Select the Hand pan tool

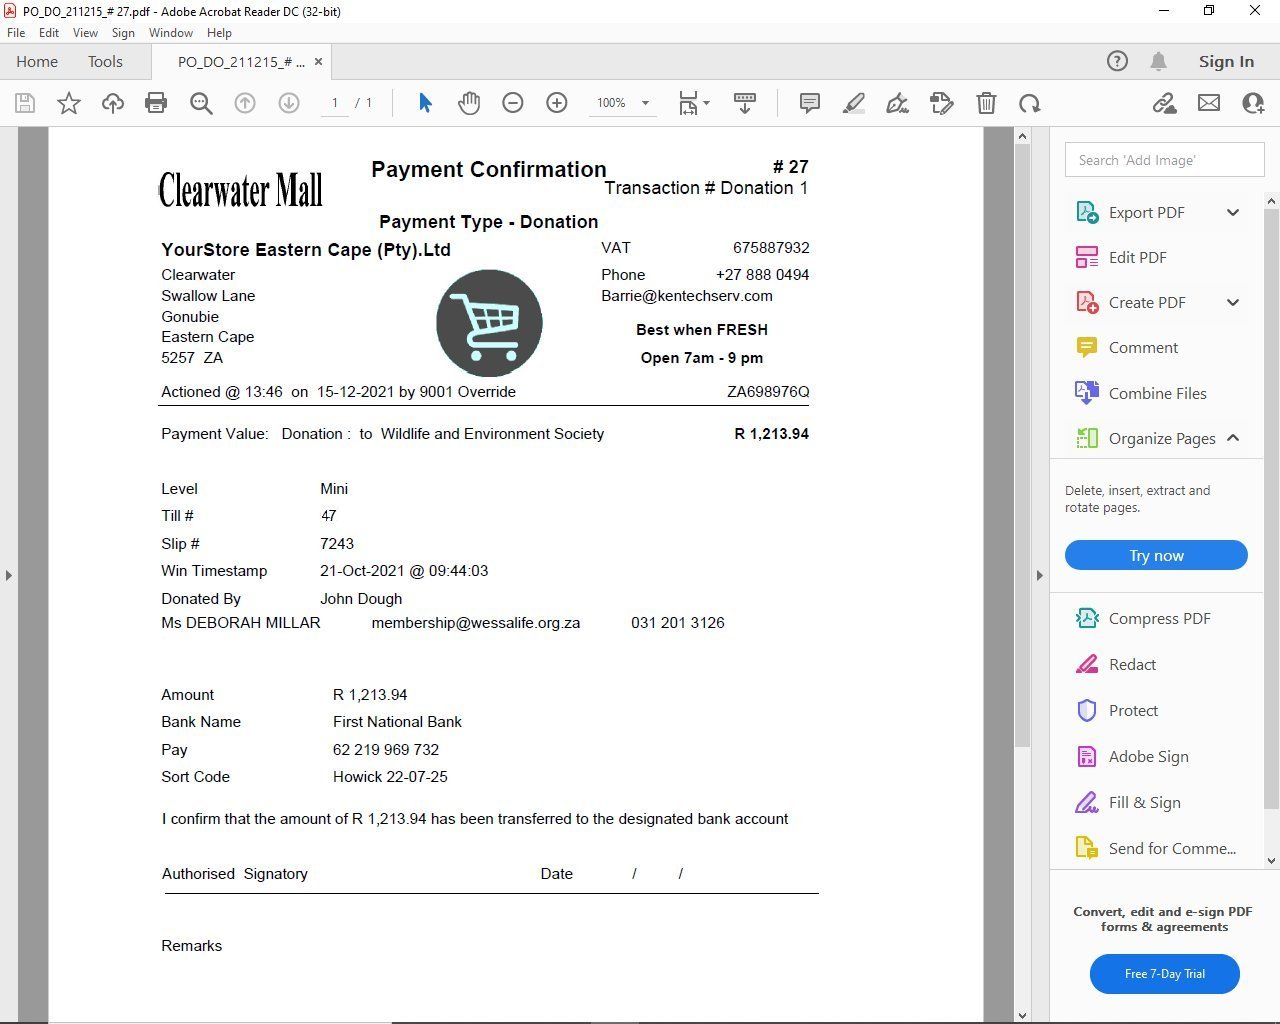469,103
